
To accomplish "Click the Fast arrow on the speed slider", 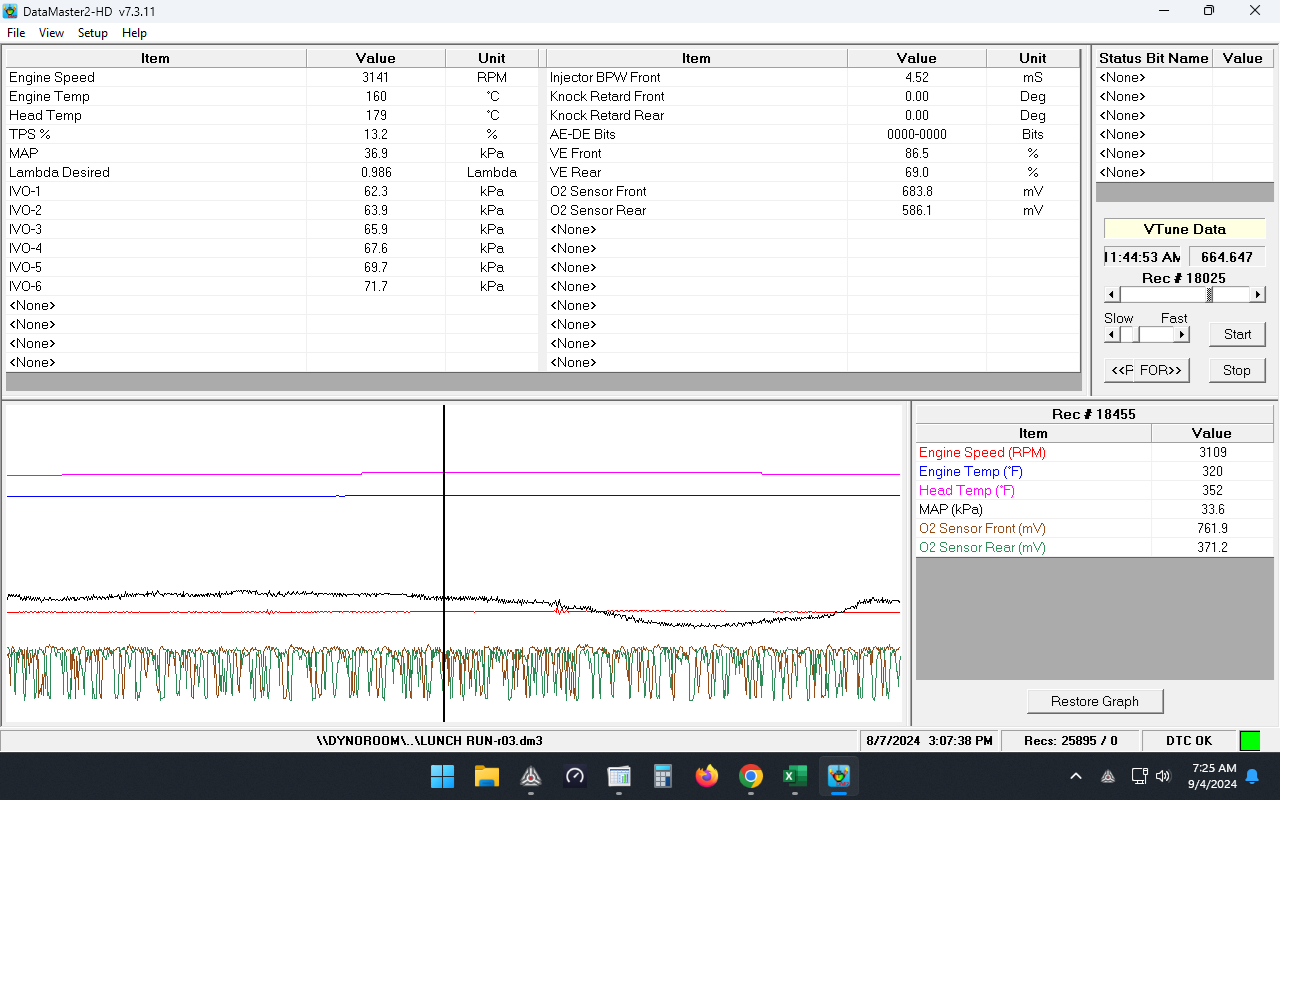I will click(1182, 335).
